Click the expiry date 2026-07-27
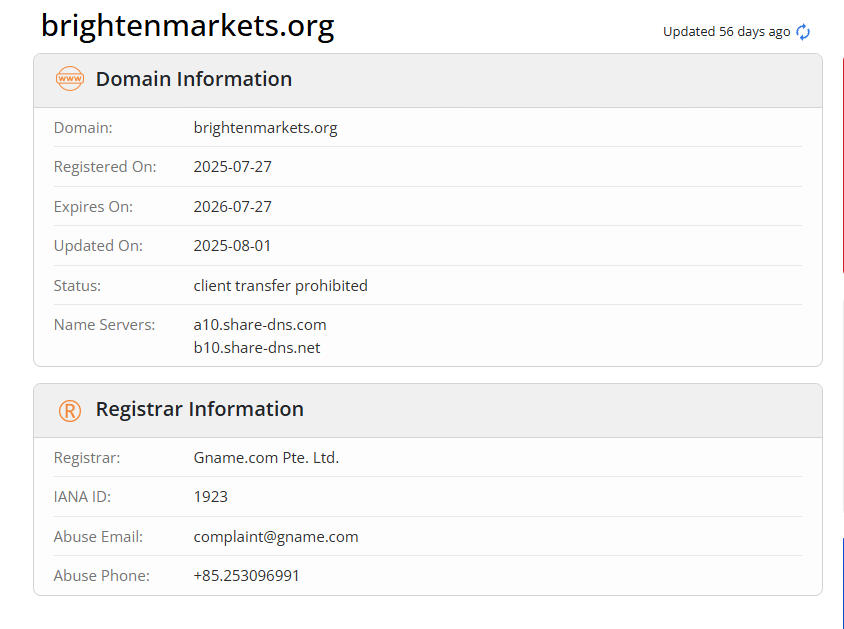 point(232,207)
